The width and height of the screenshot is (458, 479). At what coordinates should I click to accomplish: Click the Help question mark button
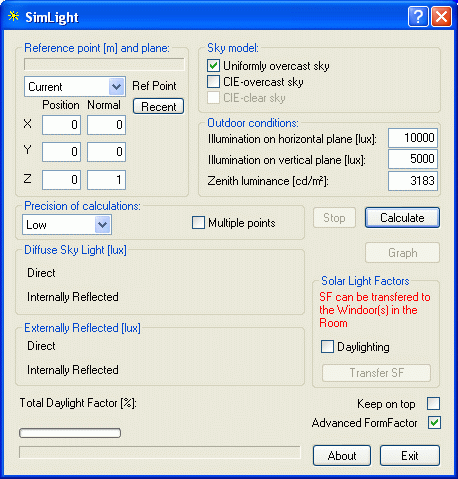click(418, 16)
